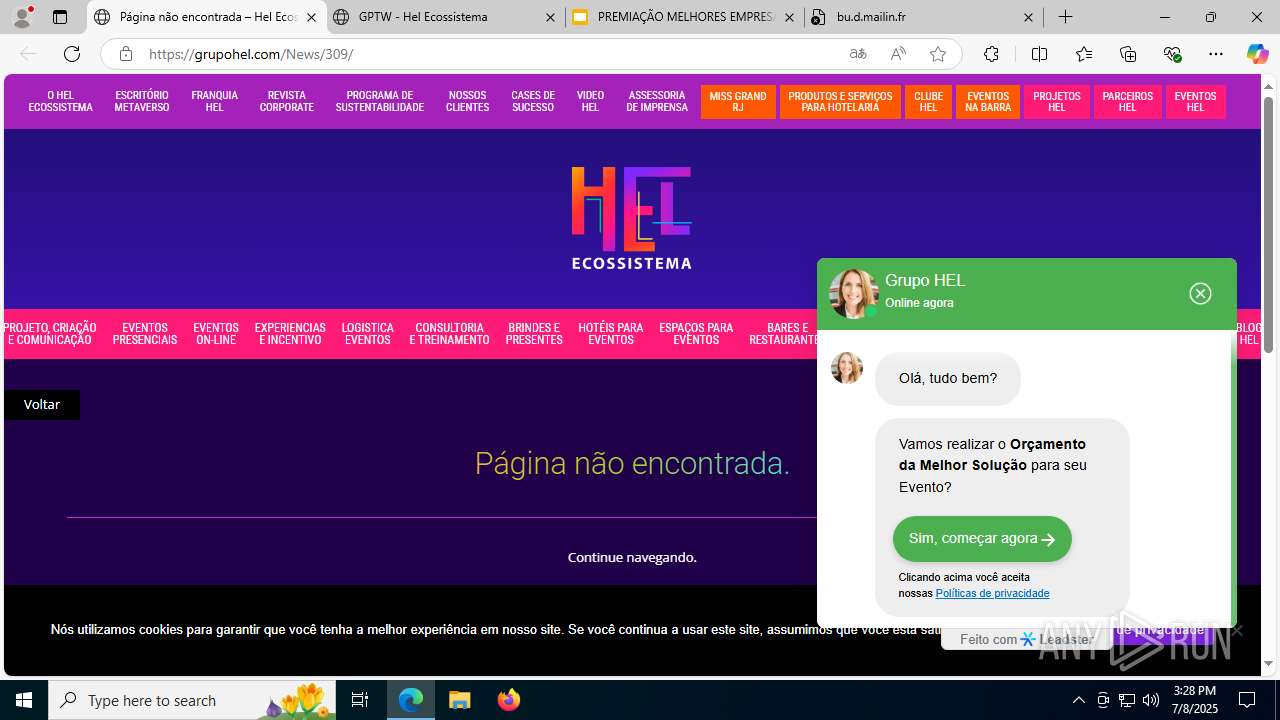Screen dimensions: 1280x720
Task: Open the Windows Start menu
Action: [24, 700]
